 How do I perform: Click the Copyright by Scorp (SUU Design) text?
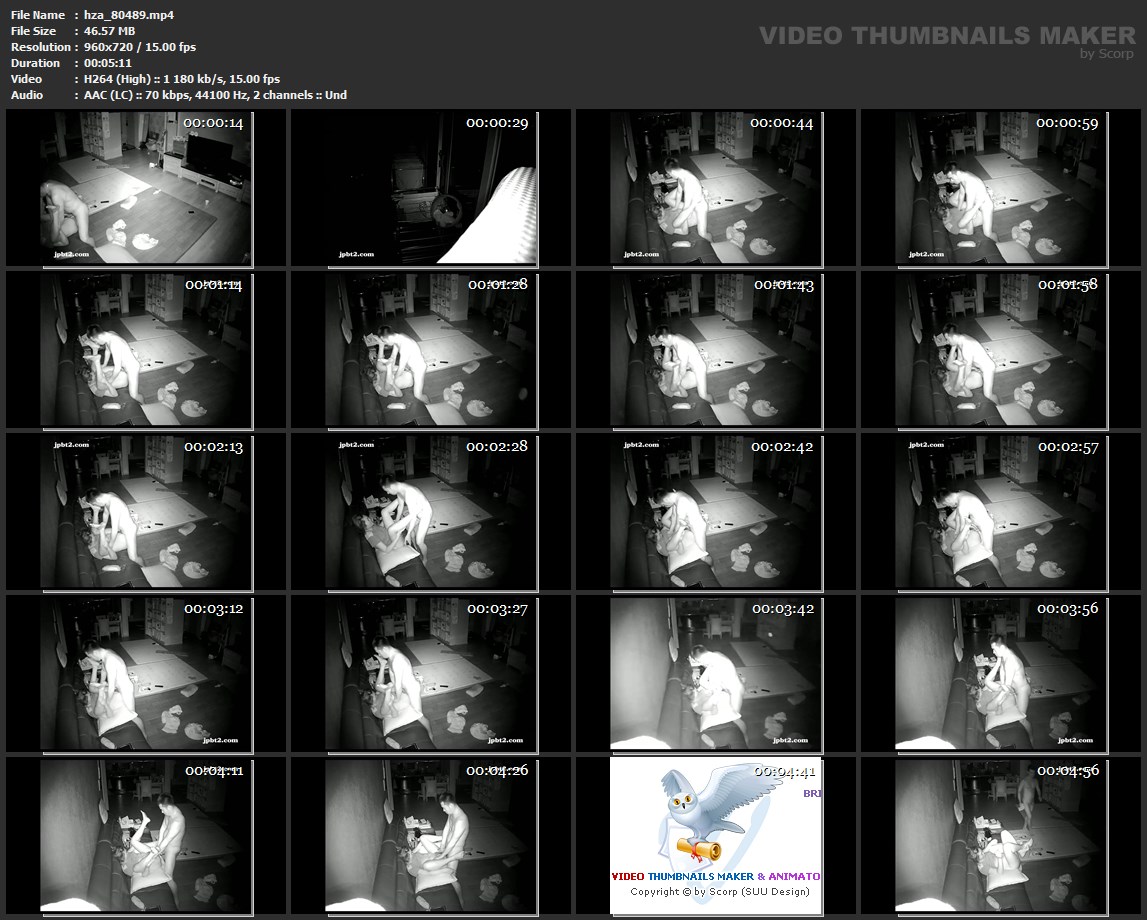(x=719, y=891)
